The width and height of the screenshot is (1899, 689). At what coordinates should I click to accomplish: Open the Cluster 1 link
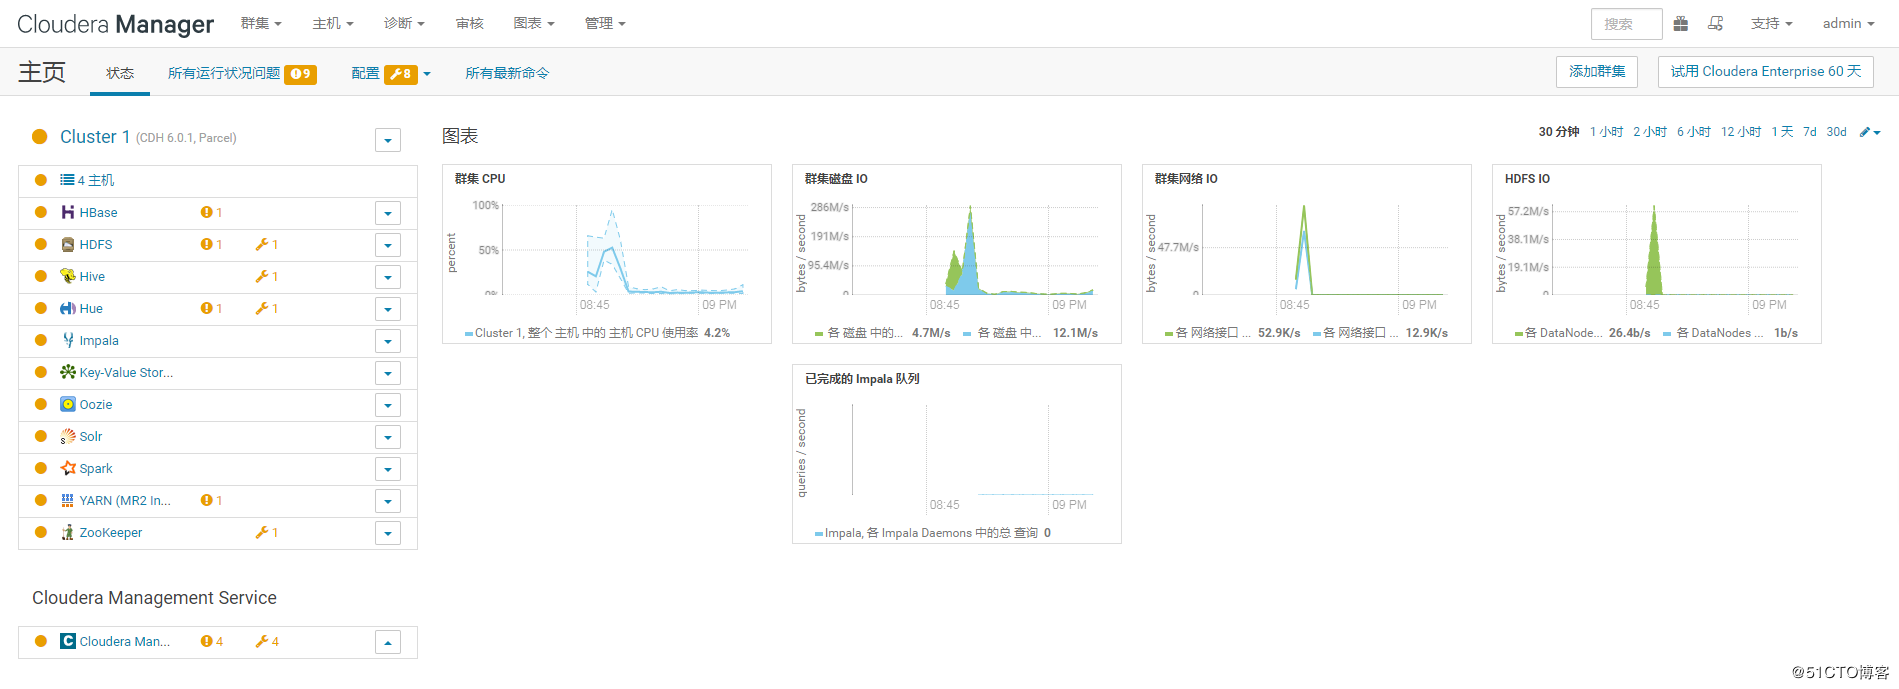click(95, 137)
